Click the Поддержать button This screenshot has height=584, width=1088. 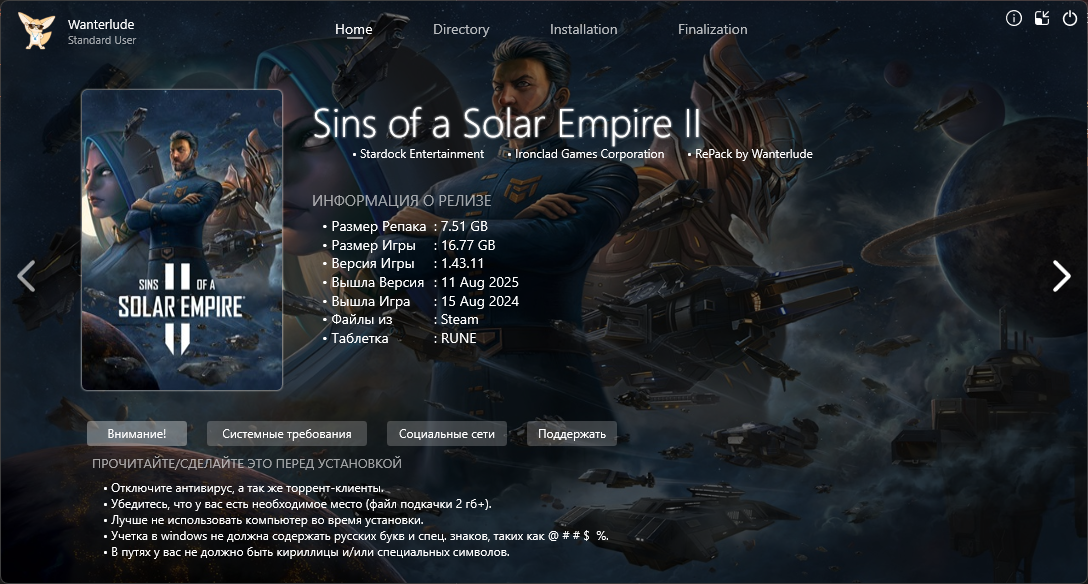572,433
